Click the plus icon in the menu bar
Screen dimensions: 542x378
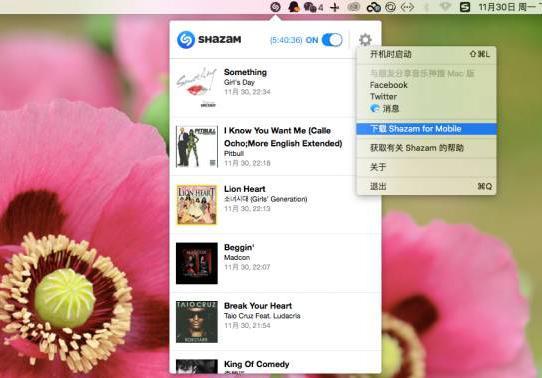tap(334, 7)
